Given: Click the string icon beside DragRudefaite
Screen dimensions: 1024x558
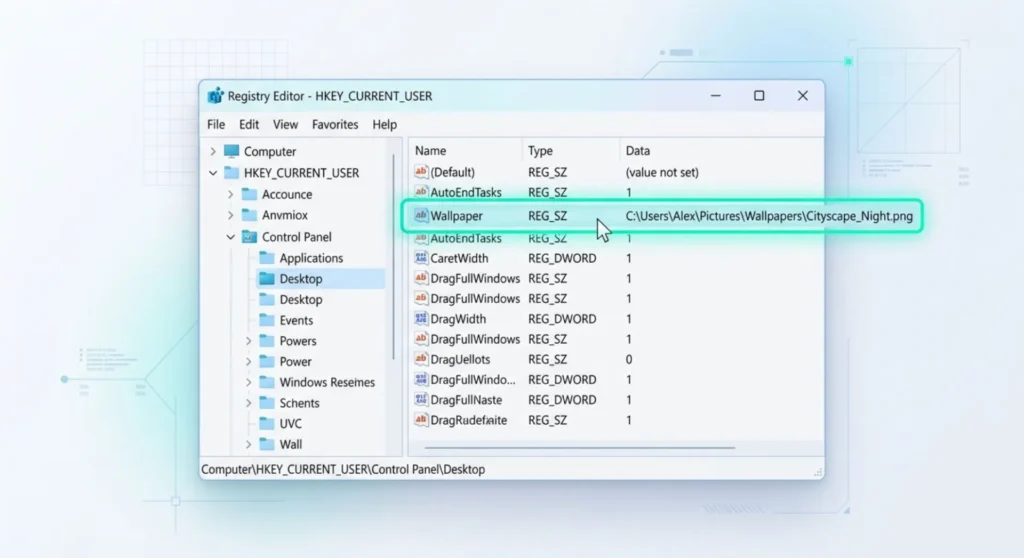Looking at the screenshot, I should (x=421, y=419).
